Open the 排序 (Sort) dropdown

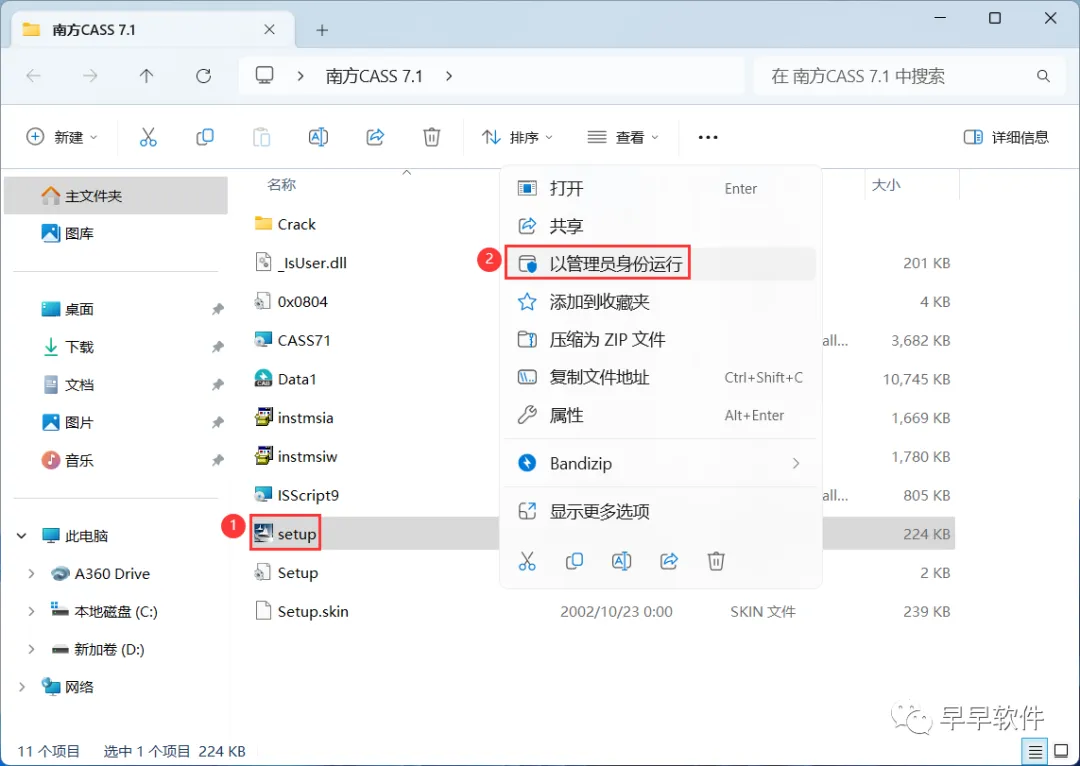click(x=517, y=137)
